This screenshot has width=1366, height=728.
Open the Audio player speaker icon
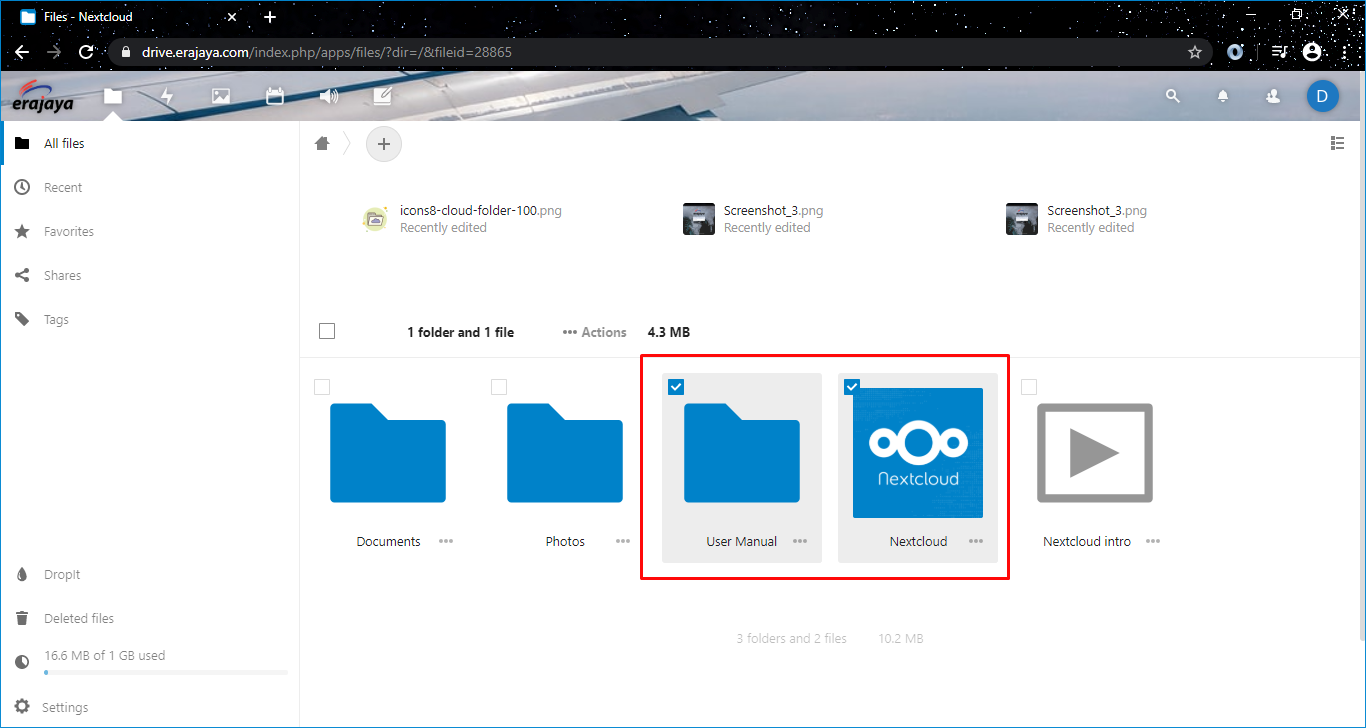click(328, 96)
